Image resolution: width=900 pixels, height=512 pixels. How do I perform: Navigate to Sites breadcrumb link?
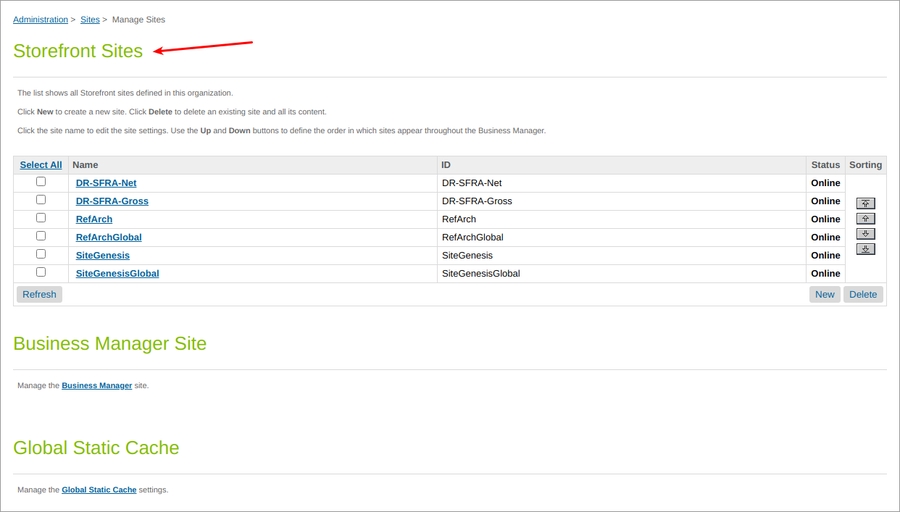coord(90,20)
